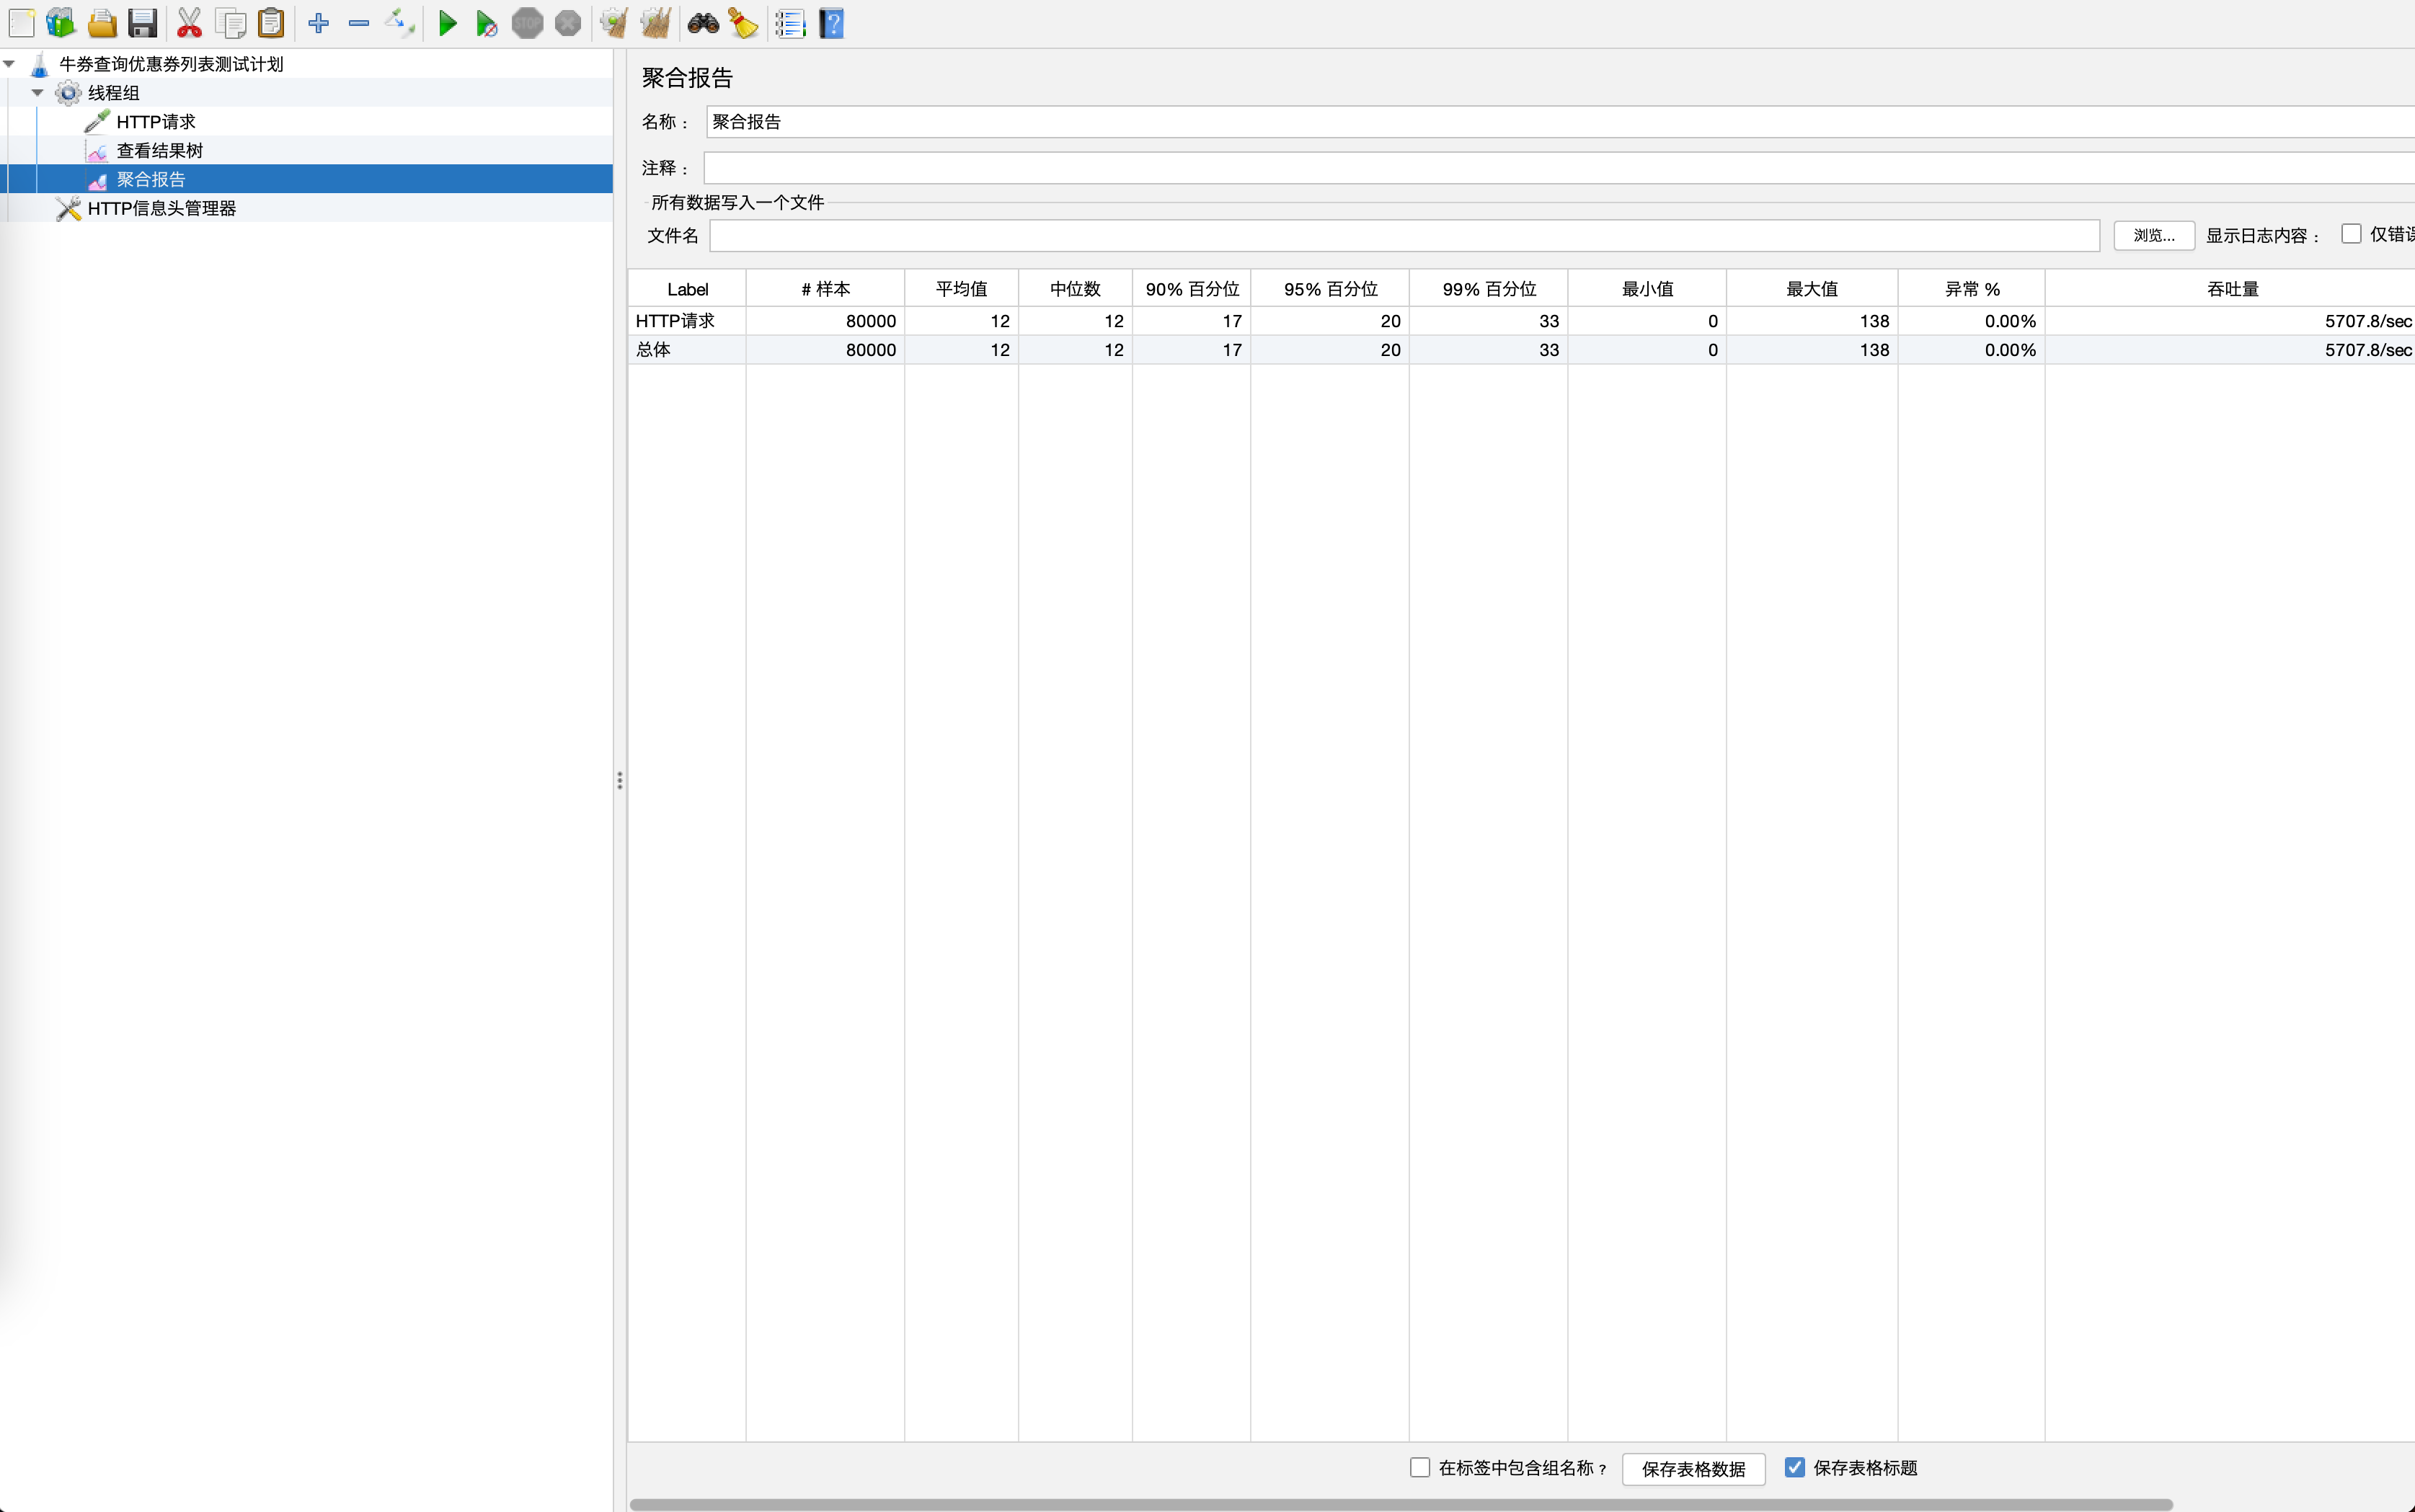Click the Save floppy disk icon
This screenshot has height=1512, width=2415.
143,23
